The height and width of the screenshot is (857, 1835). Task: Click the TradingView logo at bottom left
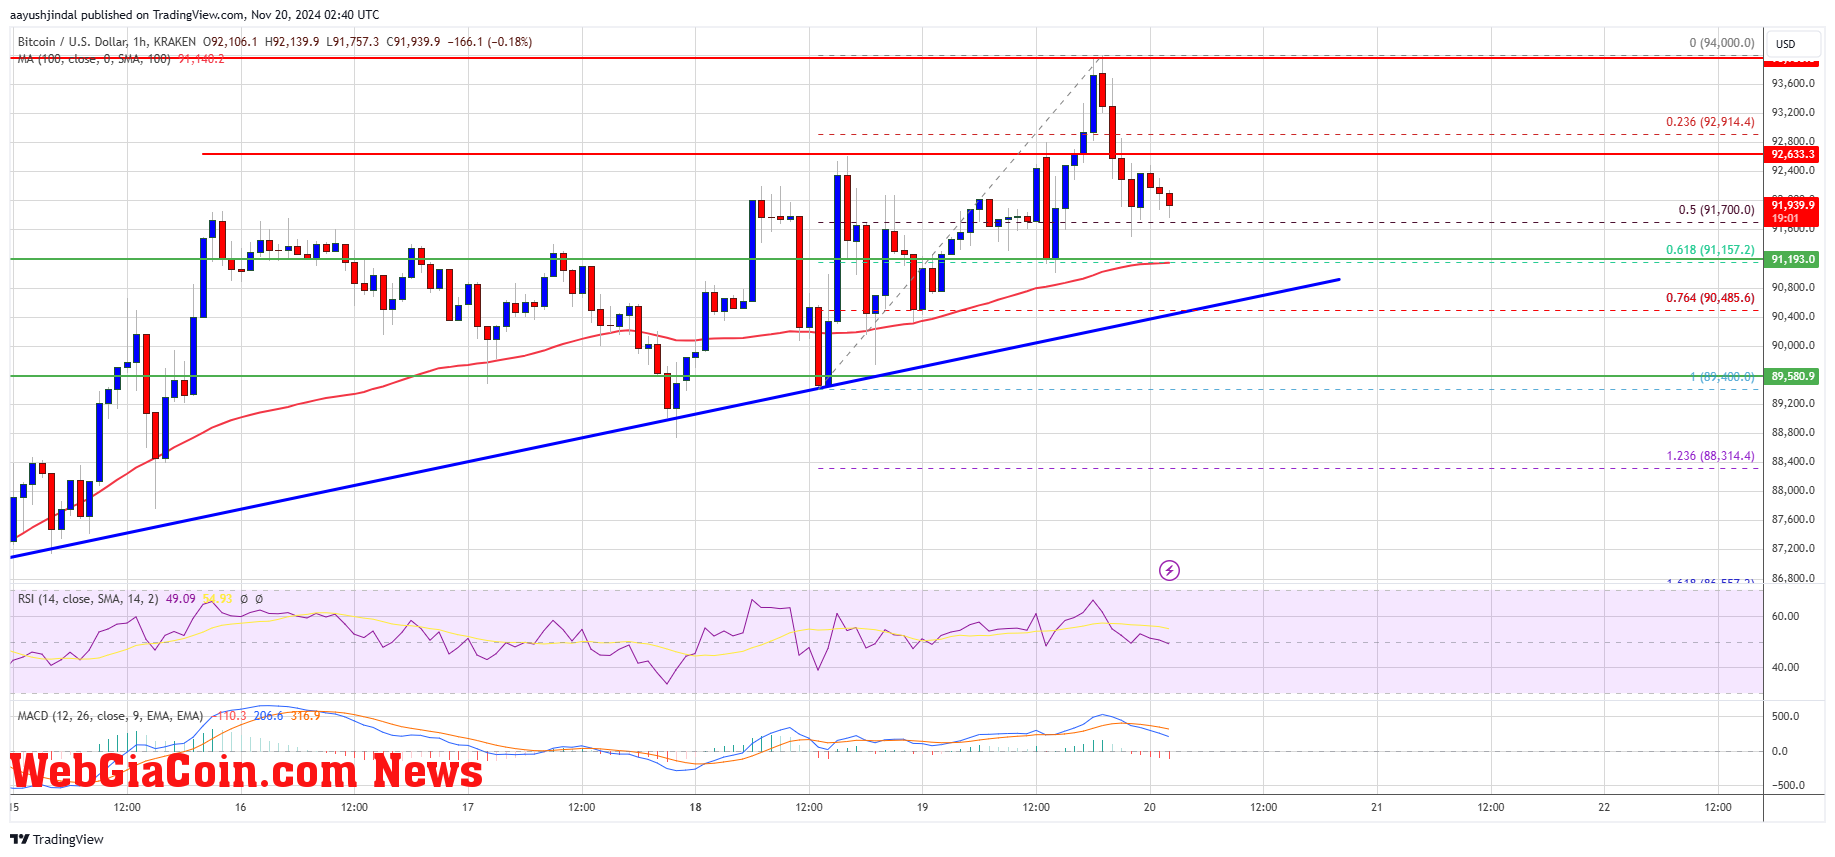[57, 839]
